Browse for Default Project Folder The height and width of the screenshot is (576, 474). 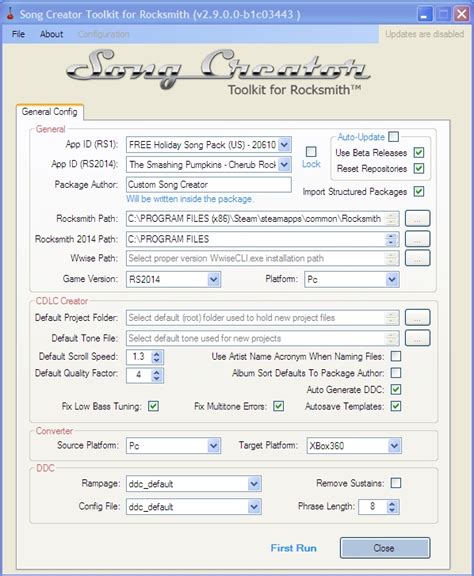click(417, 318)
